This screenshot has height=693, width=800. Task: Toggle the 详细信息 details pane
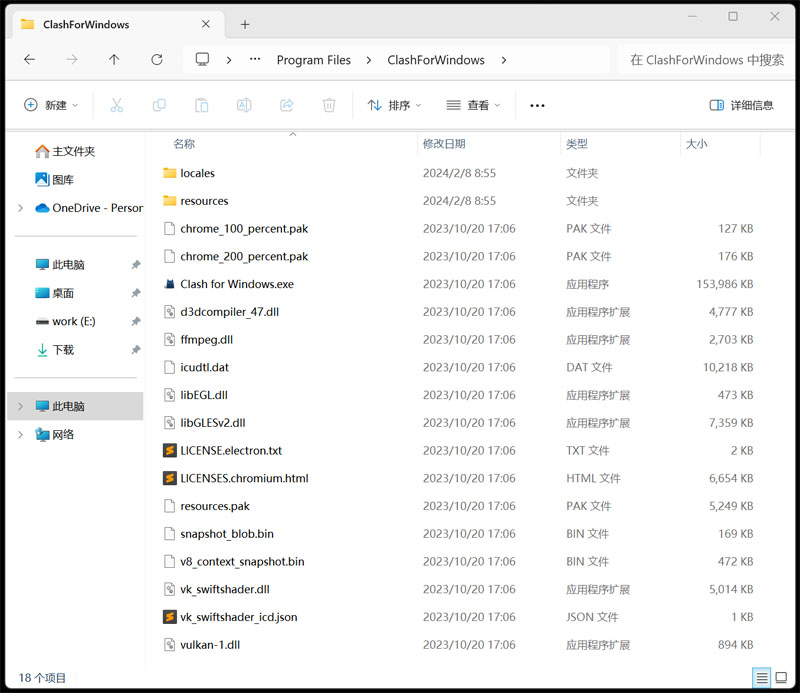(x=741, y=105)
